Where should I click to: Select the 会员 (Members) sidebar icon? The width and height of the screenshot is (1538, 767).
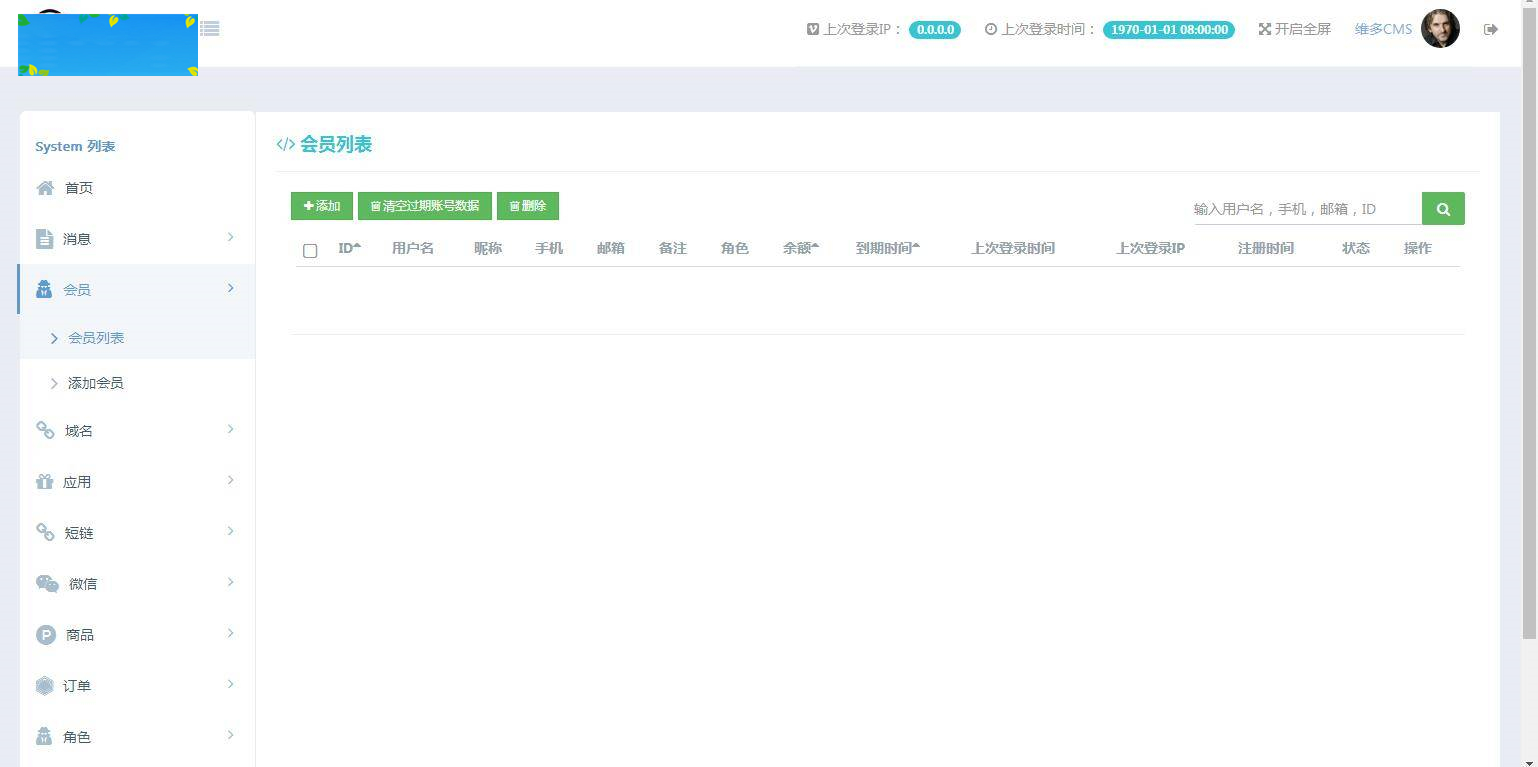click(x=44, y=289)
